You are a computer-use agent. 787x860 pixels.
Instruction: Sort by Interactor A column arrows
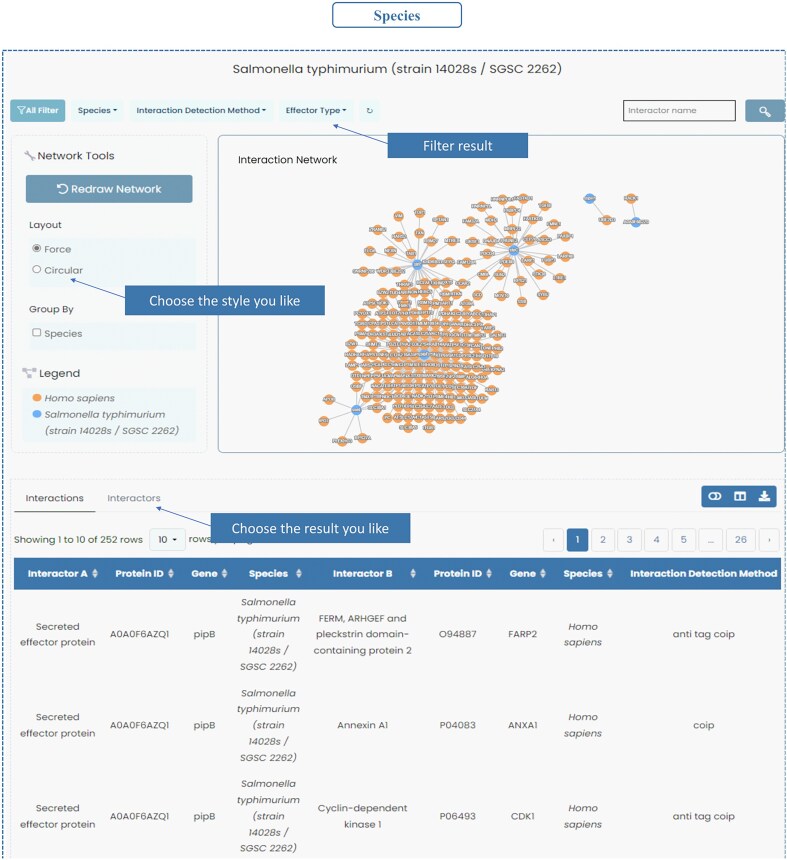click(95, 573)
